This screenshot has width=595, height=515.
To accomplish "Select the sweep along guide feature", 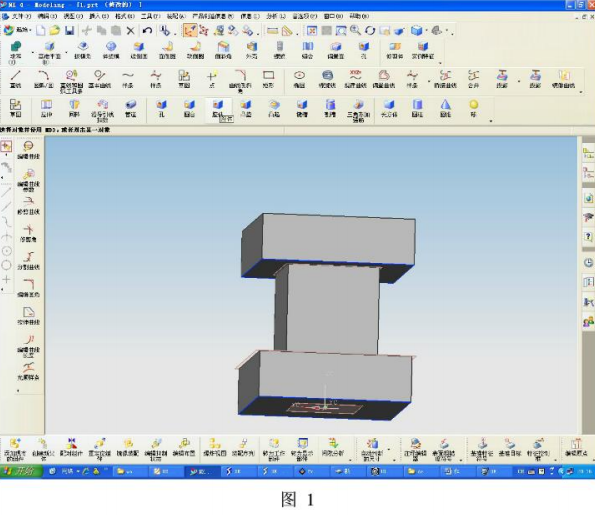I will (102, 110).
